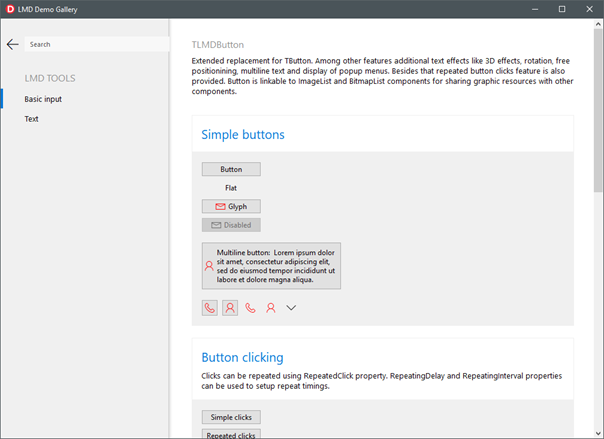Click the flat phone icon button
The width and height of the screenshot is (604, 439).
pyautogui.click(x=250, y=308)
